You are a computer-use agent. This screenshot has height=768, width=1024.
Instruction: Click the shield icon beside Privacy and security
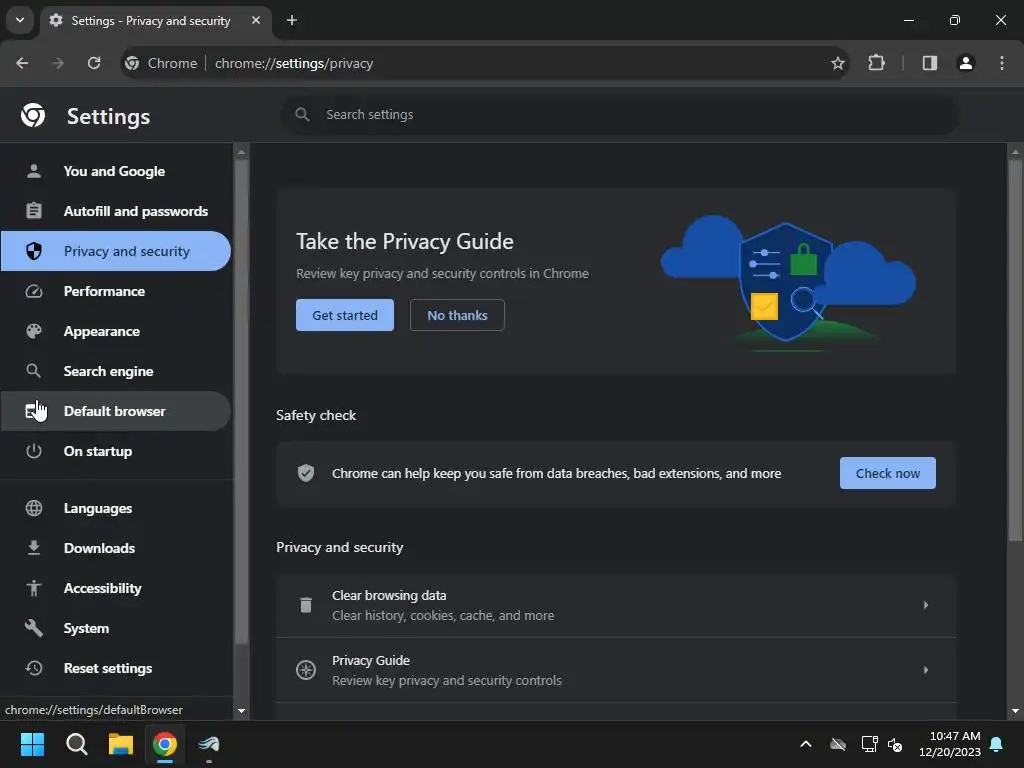point(33,251)
